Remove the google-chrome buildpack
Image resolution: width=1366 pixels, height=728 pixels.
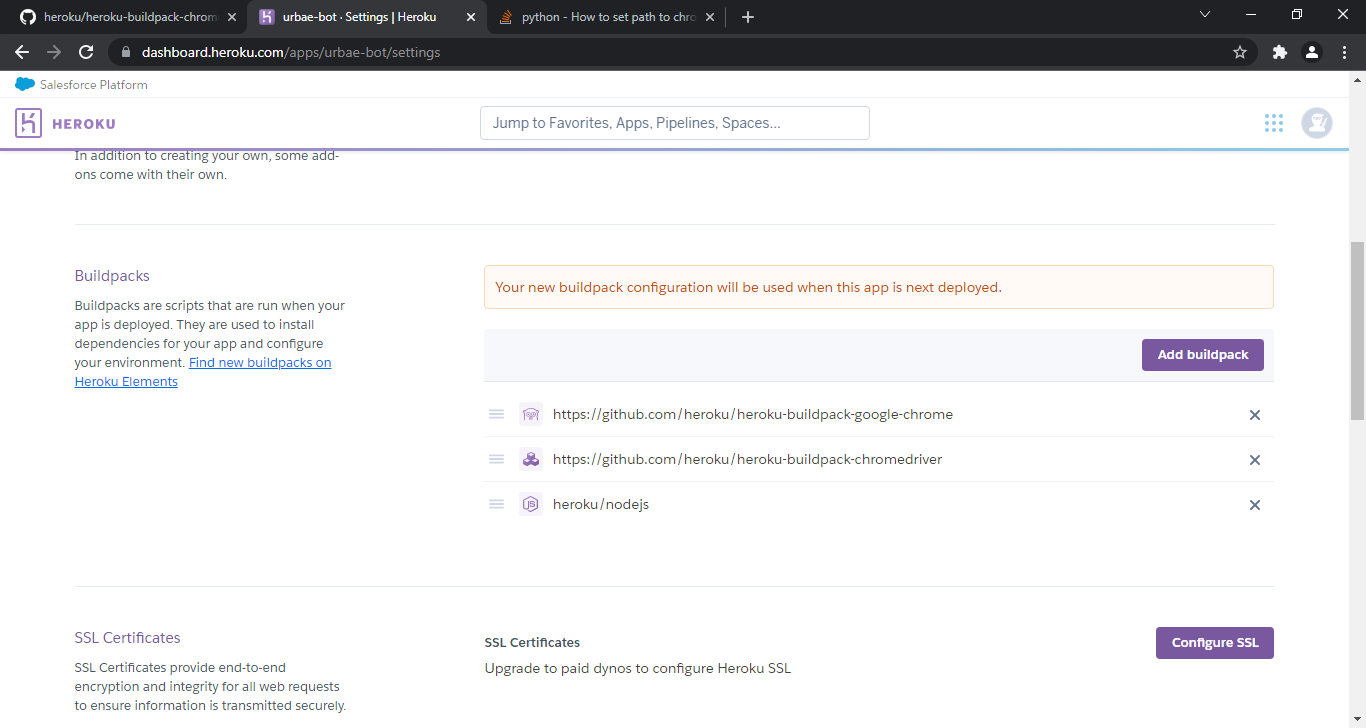click(x=1254, y=415)
